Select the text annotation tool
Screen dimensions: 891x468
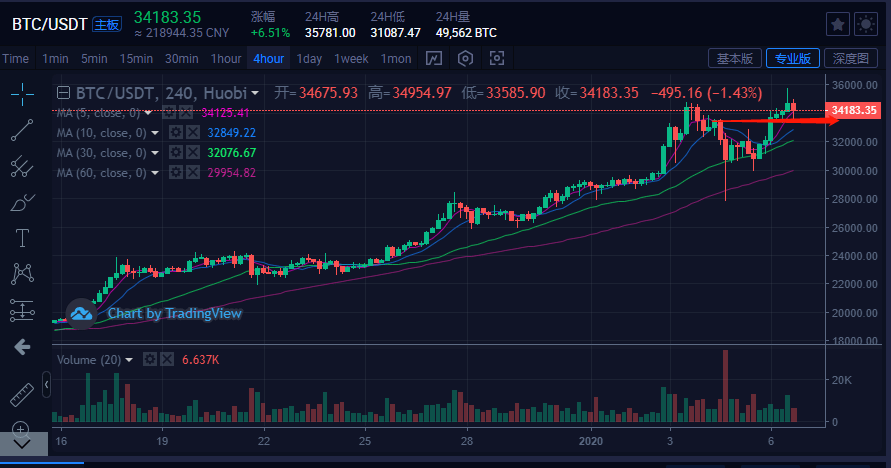(x=22, y=238)
